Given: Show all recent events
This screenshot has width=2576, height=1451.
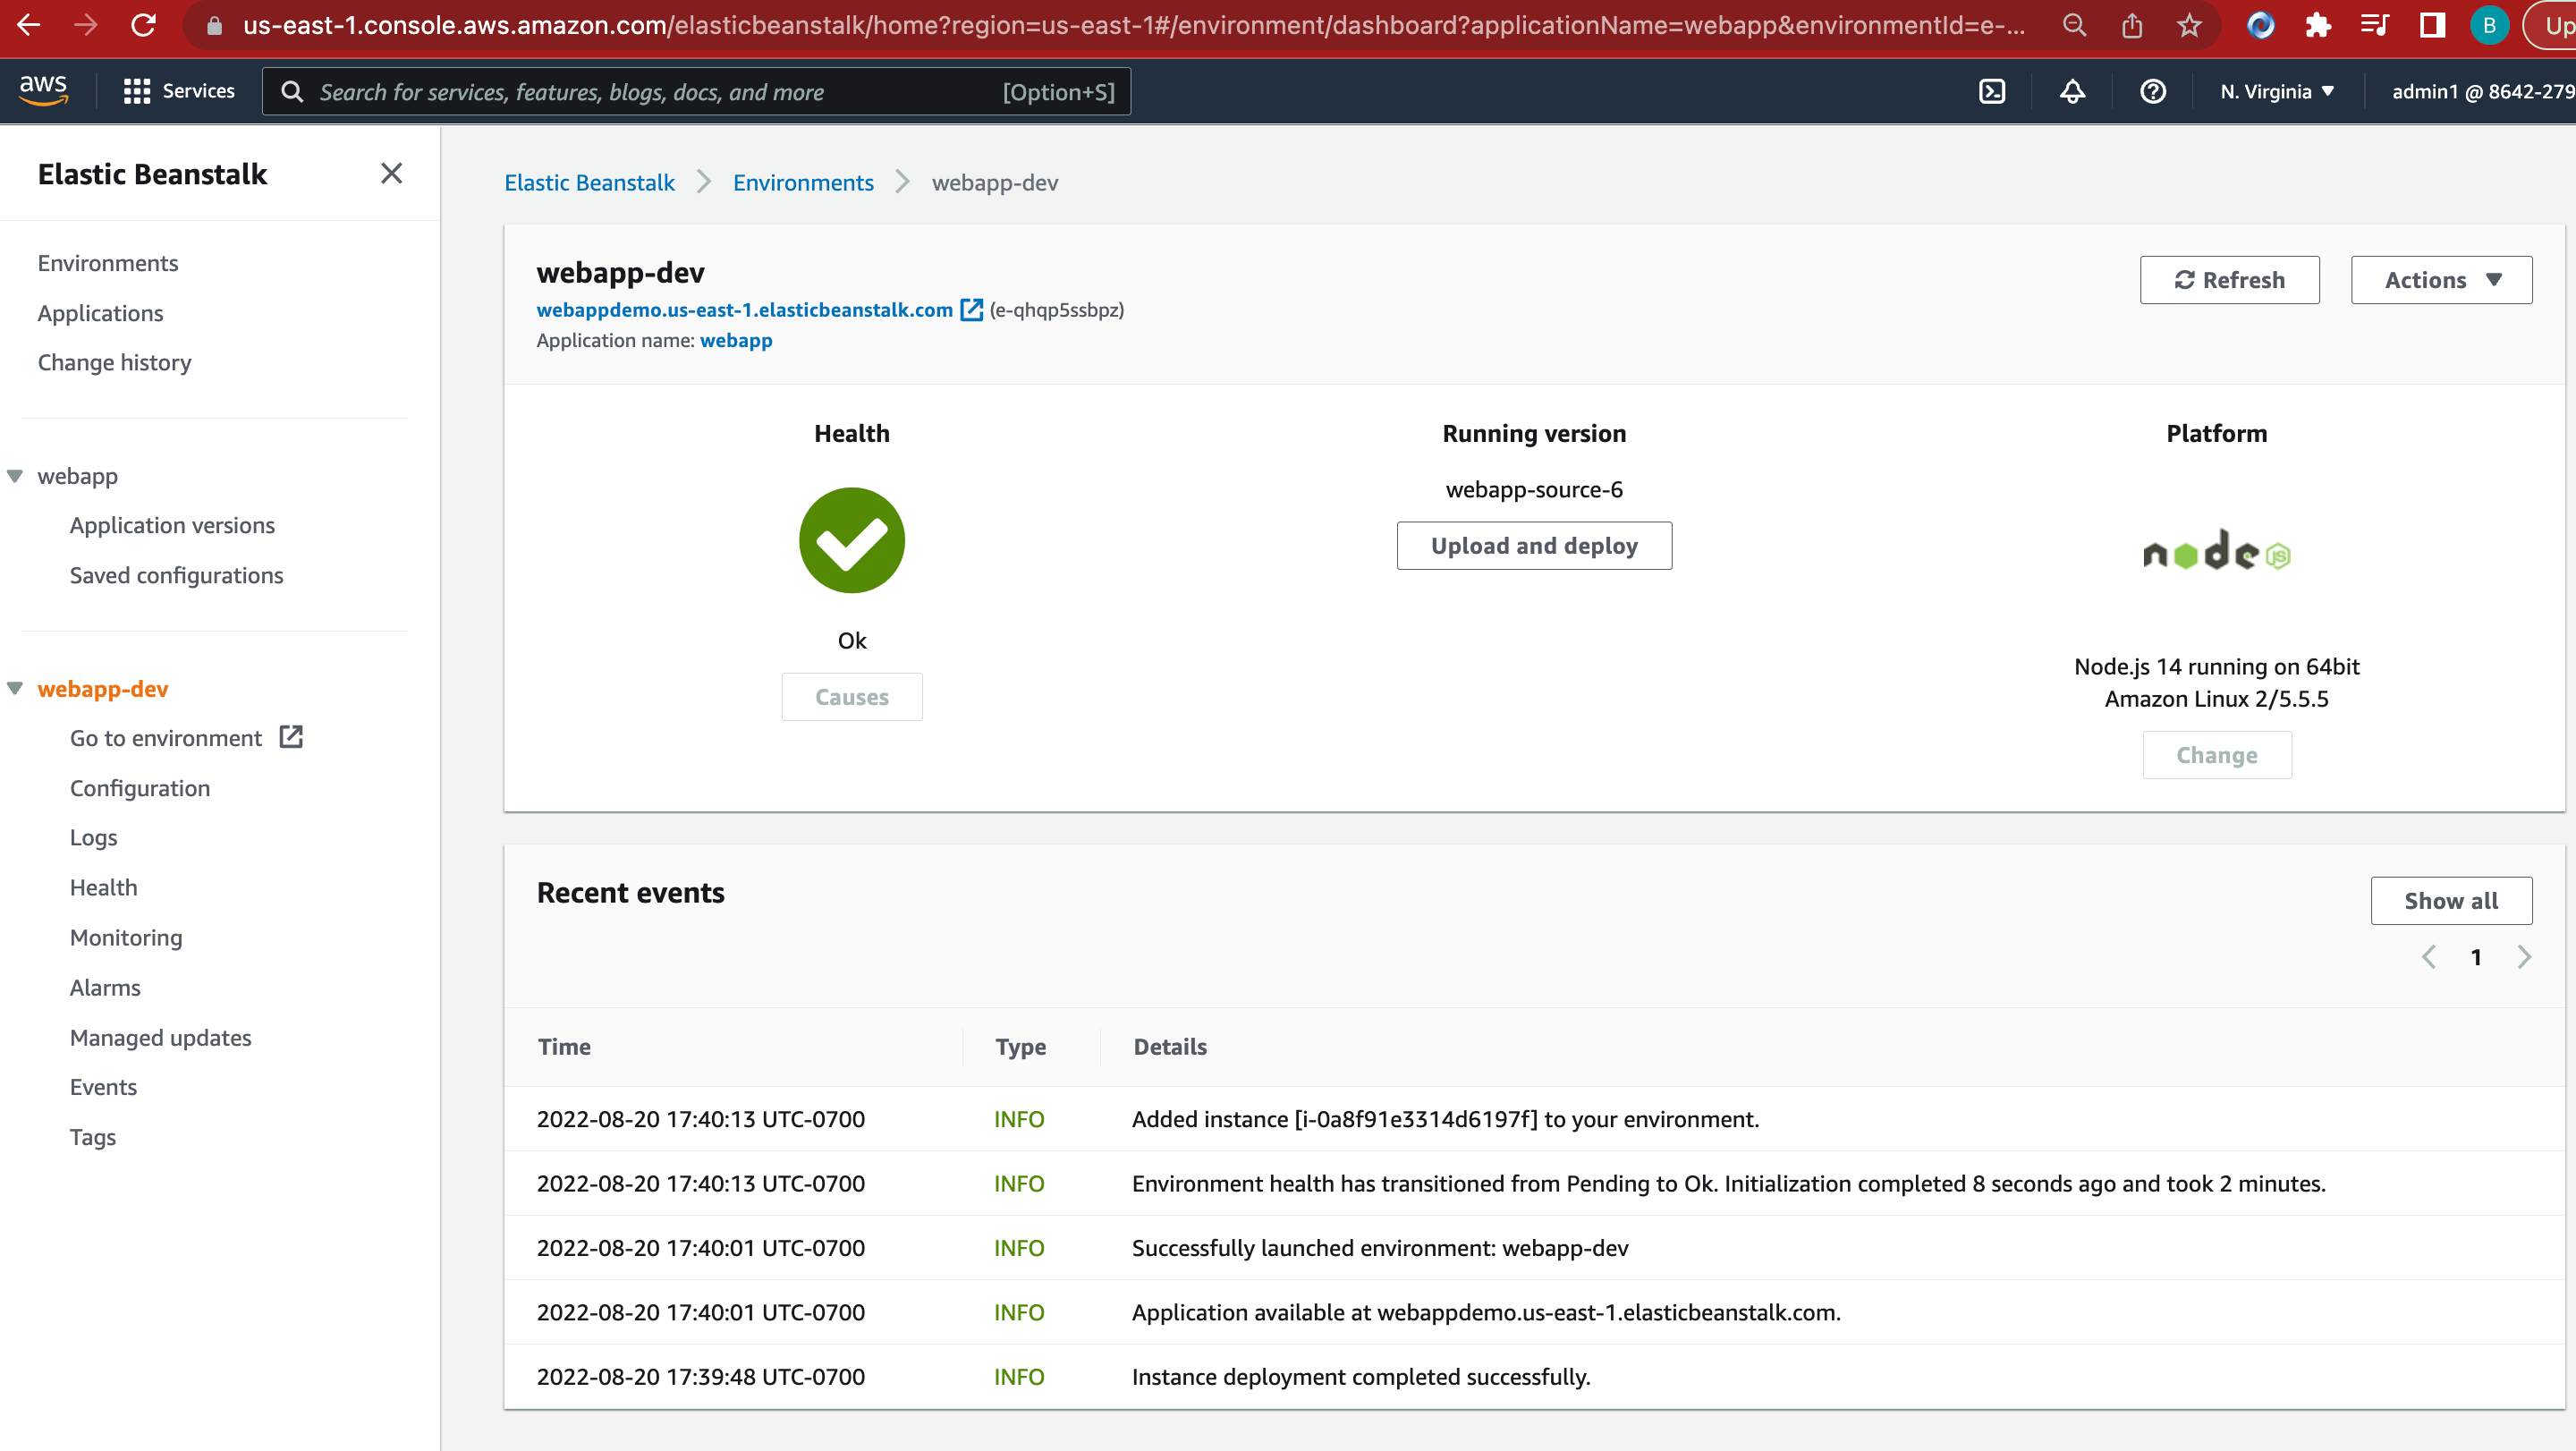Looking at the screenshot, I should point(2451,900).
